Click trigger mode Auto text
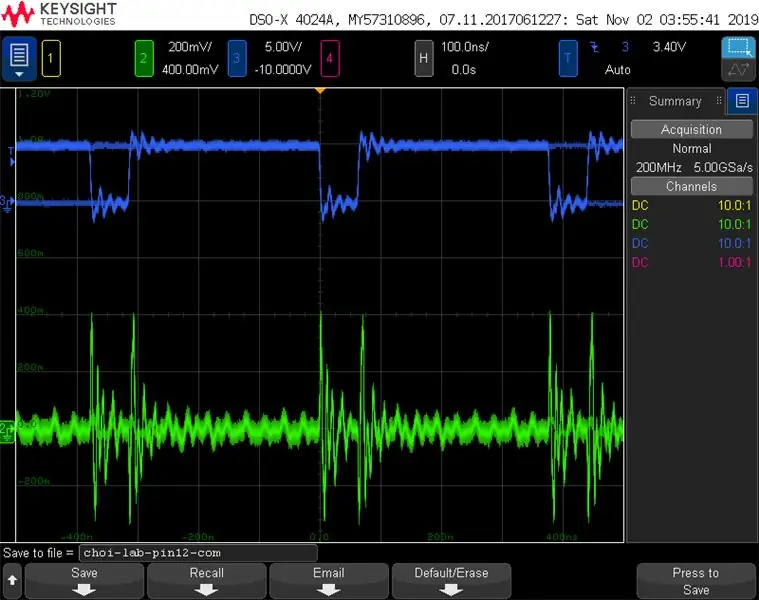759x600 pixels. [x=618, y=70]
